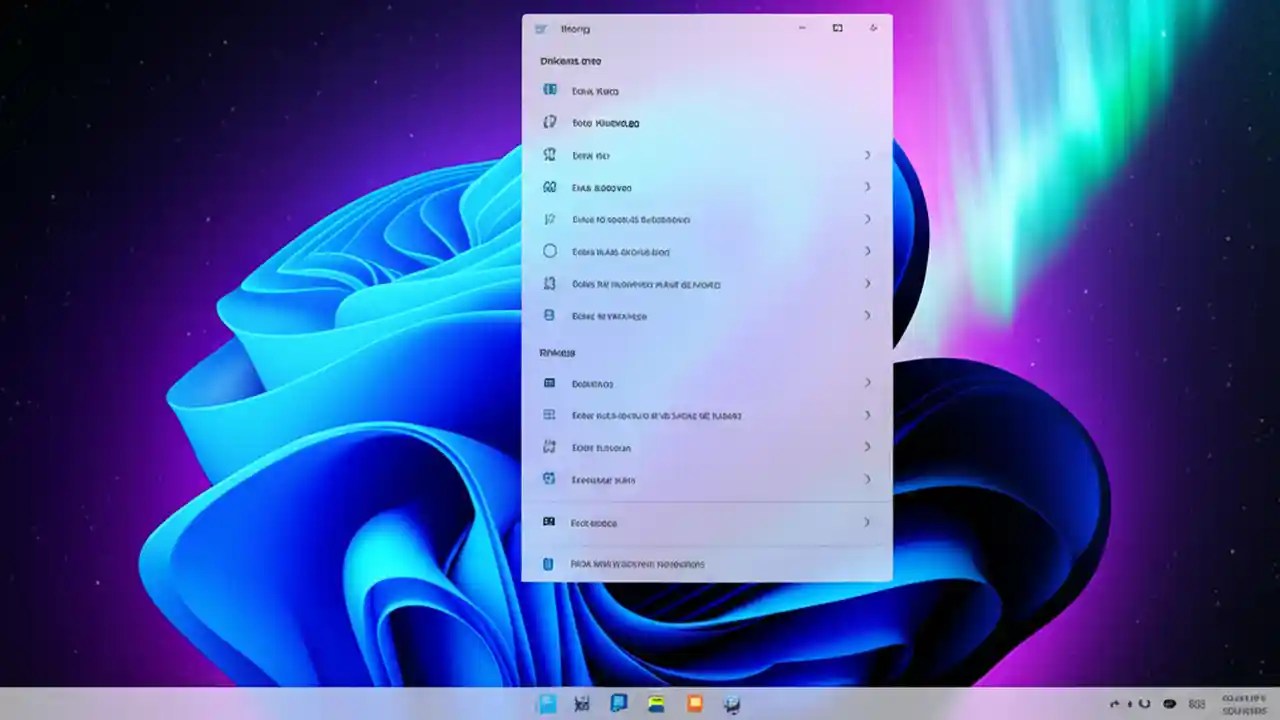Screen dimensions: 1280x720
Task: Select the phone icon beside the first device entry
Action: [x=549, y=89]
